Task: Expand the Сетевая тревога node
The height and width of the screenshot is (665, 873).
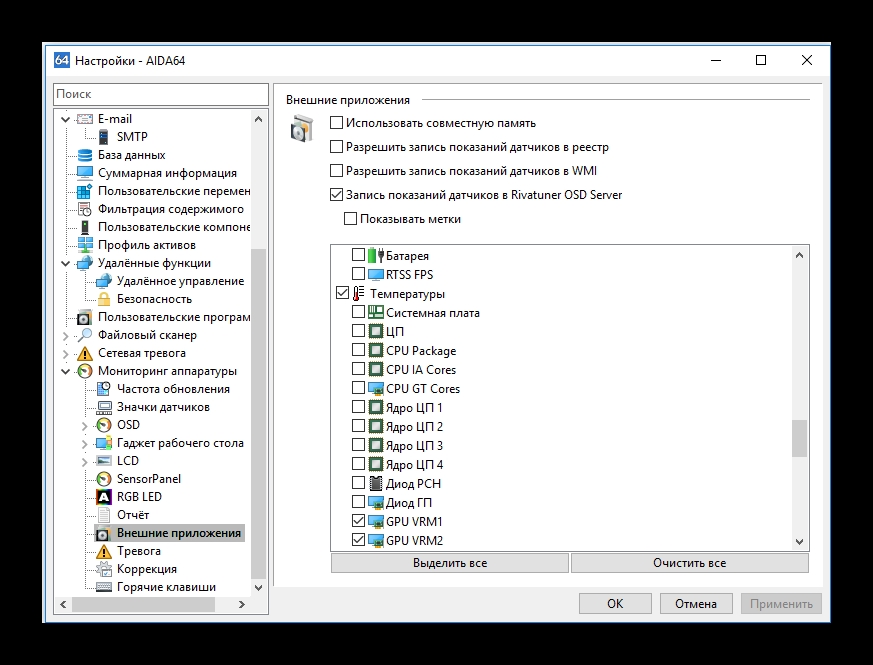Action: click(x=66, y=353)
